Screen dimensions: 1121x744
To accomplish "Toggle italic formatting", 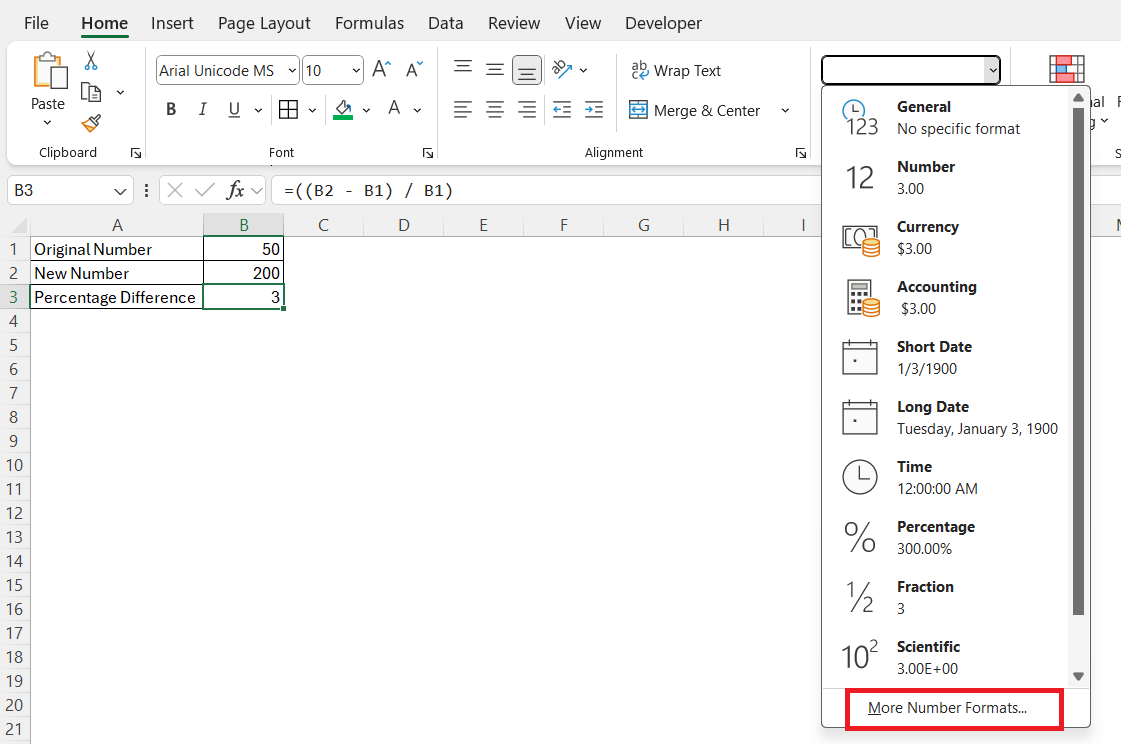I will click(x=202, y=109).
